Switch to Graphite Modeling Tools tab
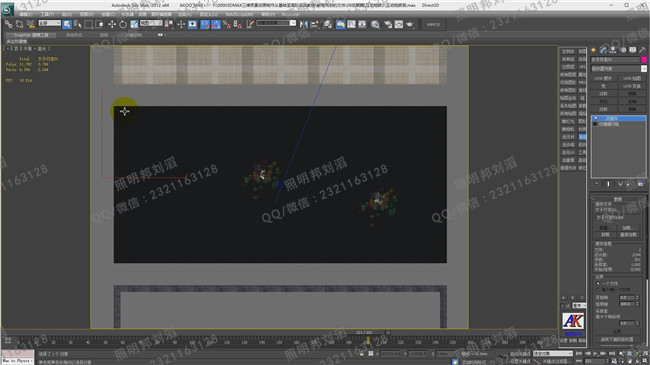This screenshot has height=365, width=650. pyautogui.click(x=31, y=35)
